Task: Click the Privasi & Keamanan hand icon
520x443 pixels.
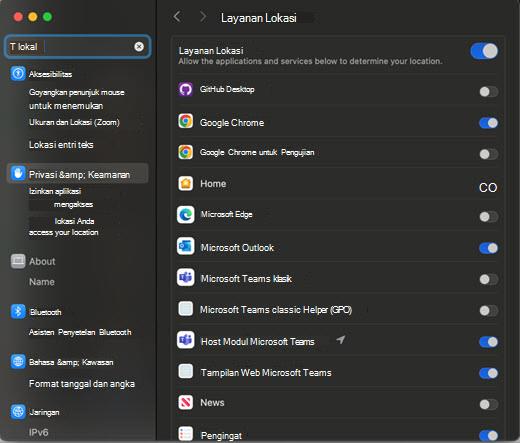Action: click(x=18, y=173)
